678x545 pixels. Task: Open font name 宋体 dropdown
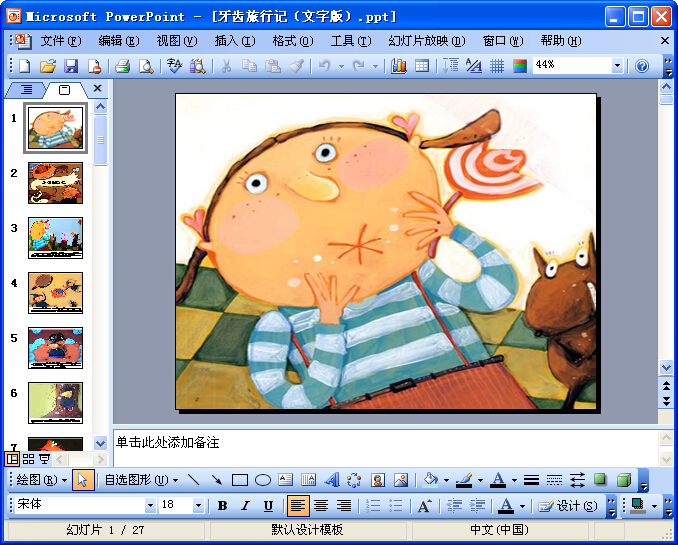(x=150, y=505)
